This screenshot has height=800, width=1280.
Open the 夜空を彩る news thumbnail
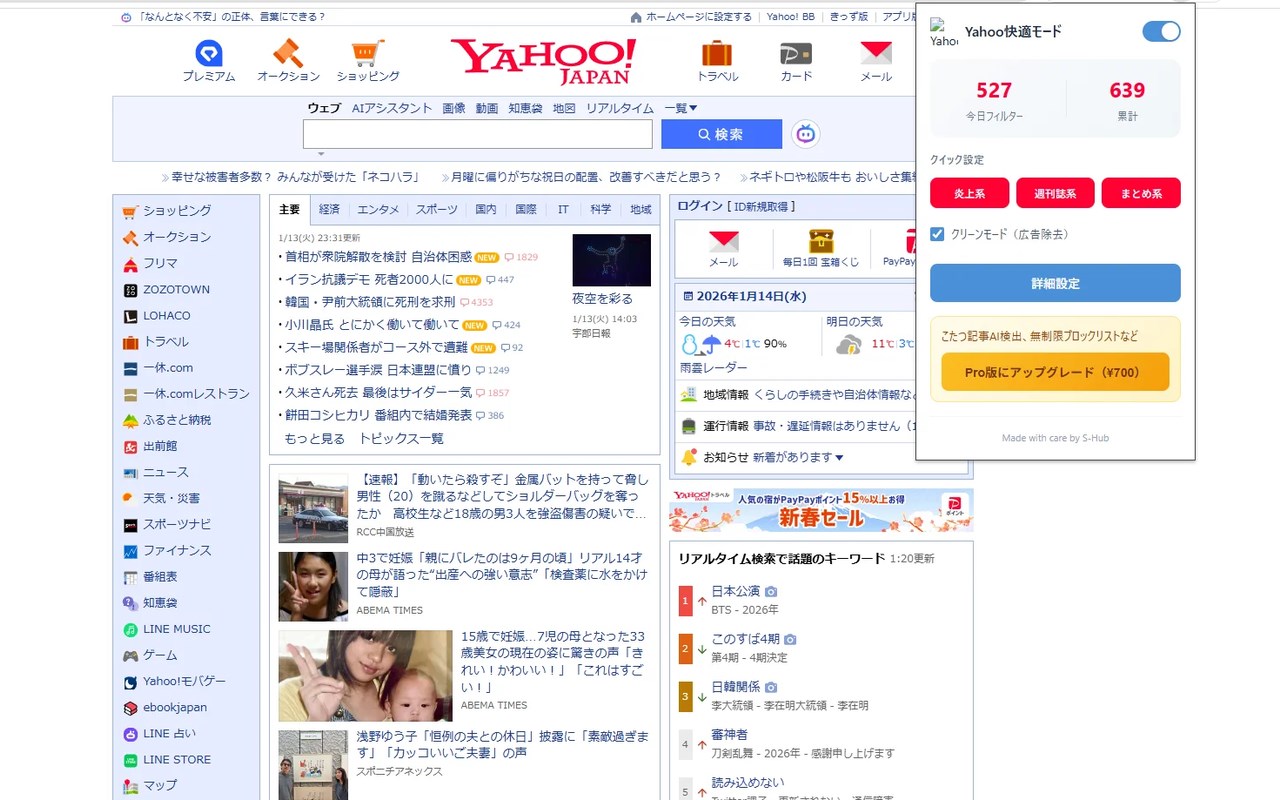click(x=611, y=260)
